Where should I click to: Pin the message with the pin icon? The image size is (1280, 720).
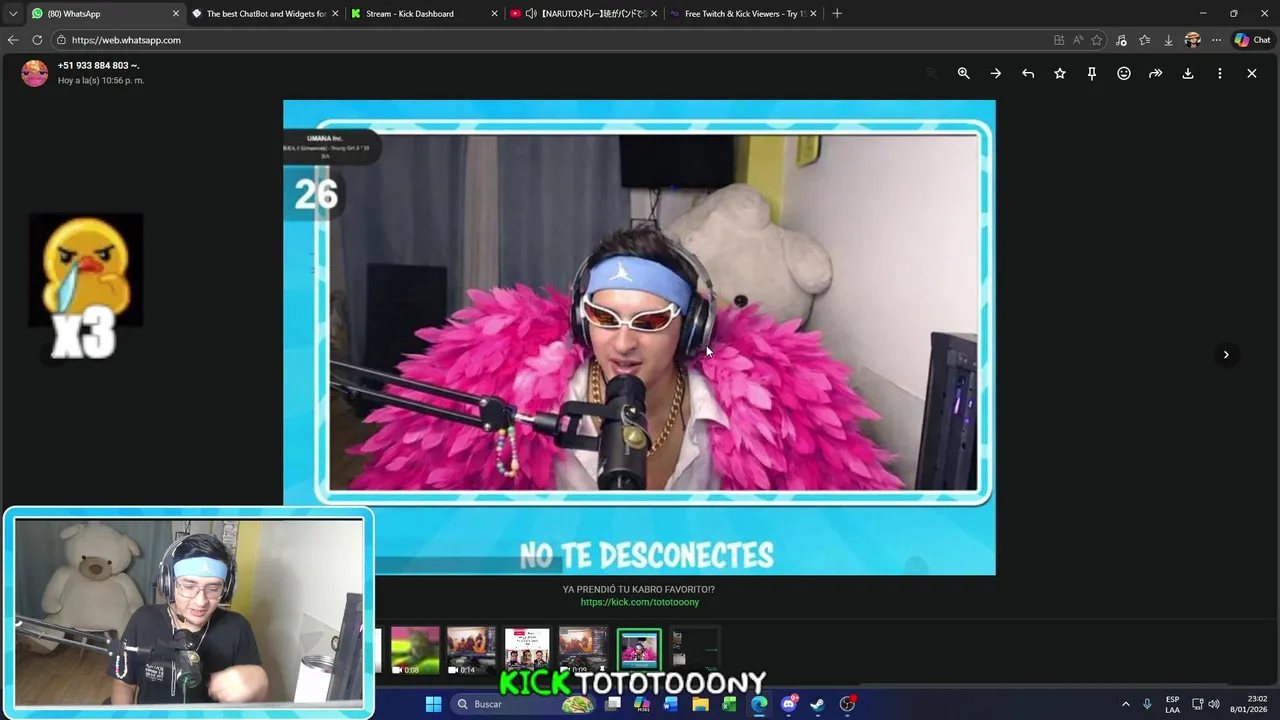point(1091,73)
